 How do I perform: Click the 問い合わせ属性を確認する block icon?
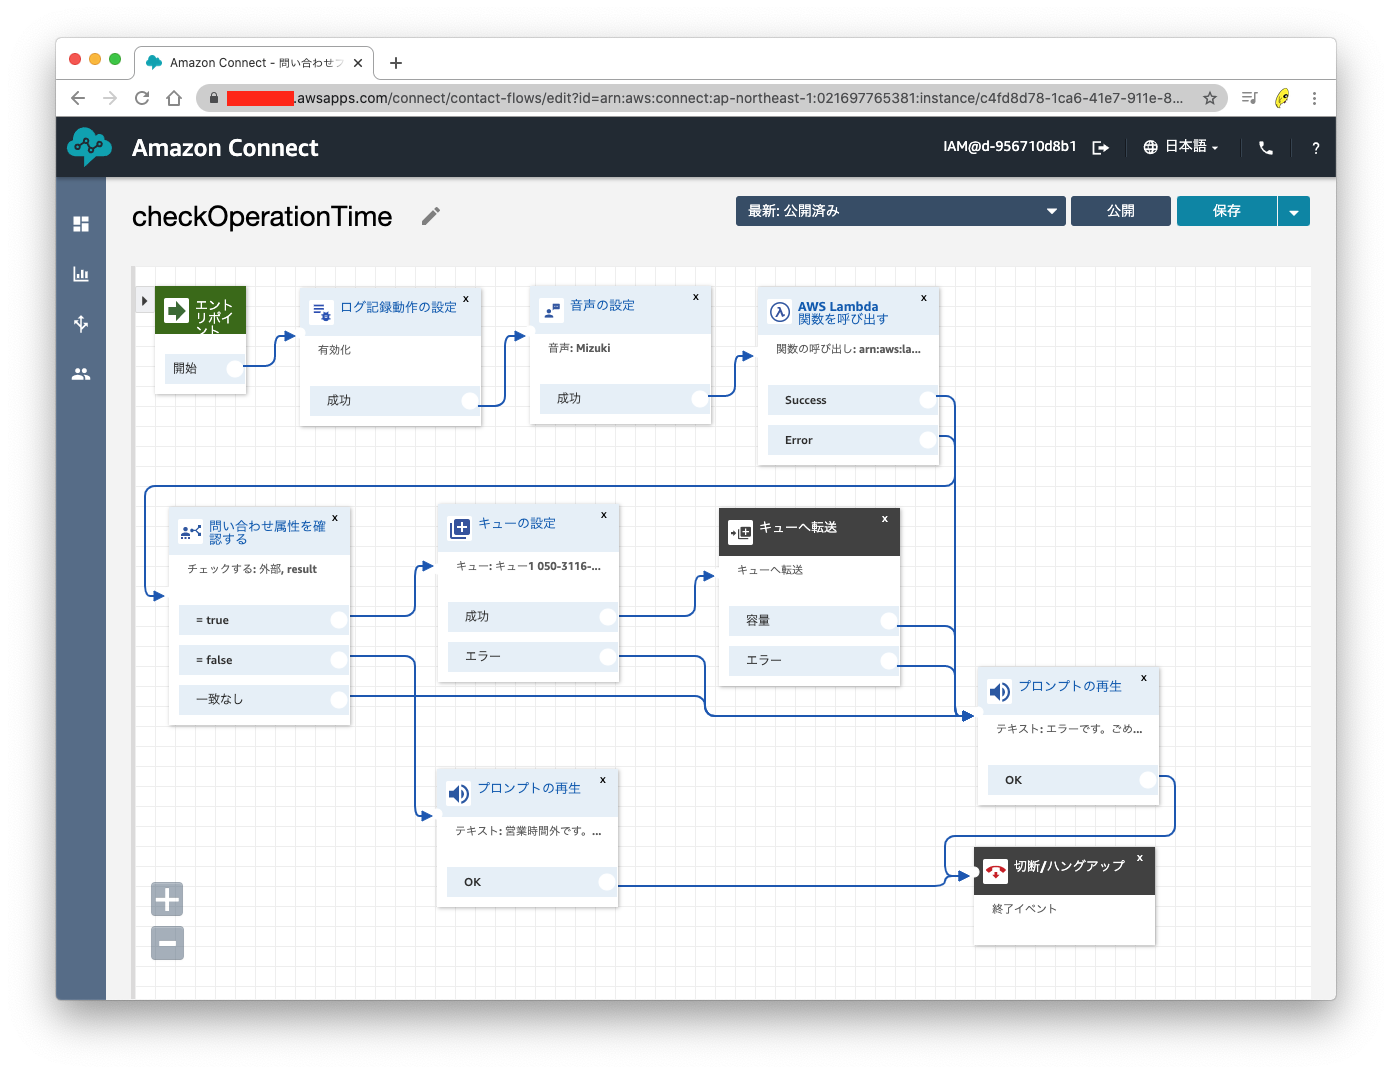191,532
